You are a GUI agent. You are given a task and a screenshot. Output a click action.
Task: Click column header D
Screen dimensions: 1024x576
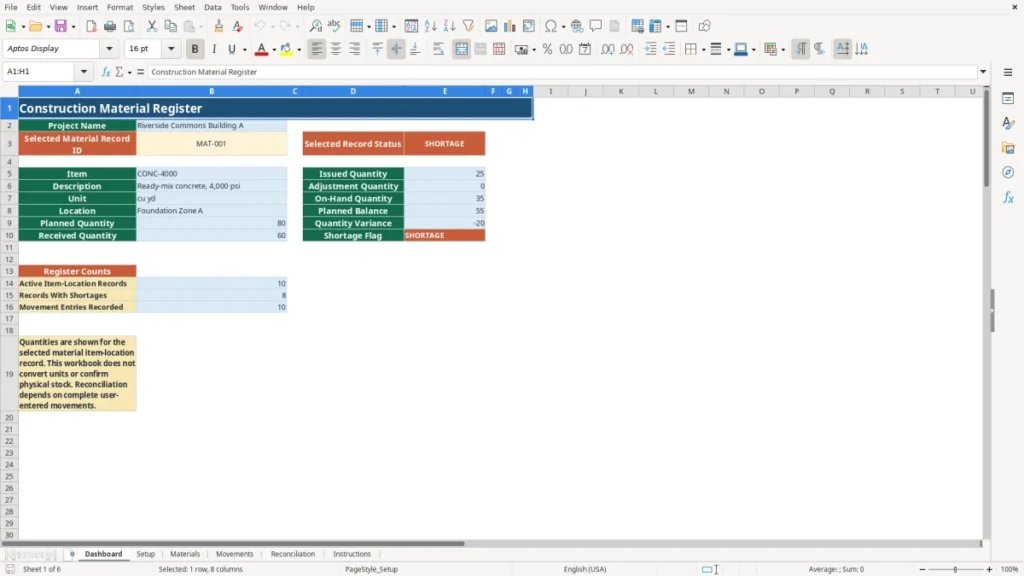[x=353, y=91]
